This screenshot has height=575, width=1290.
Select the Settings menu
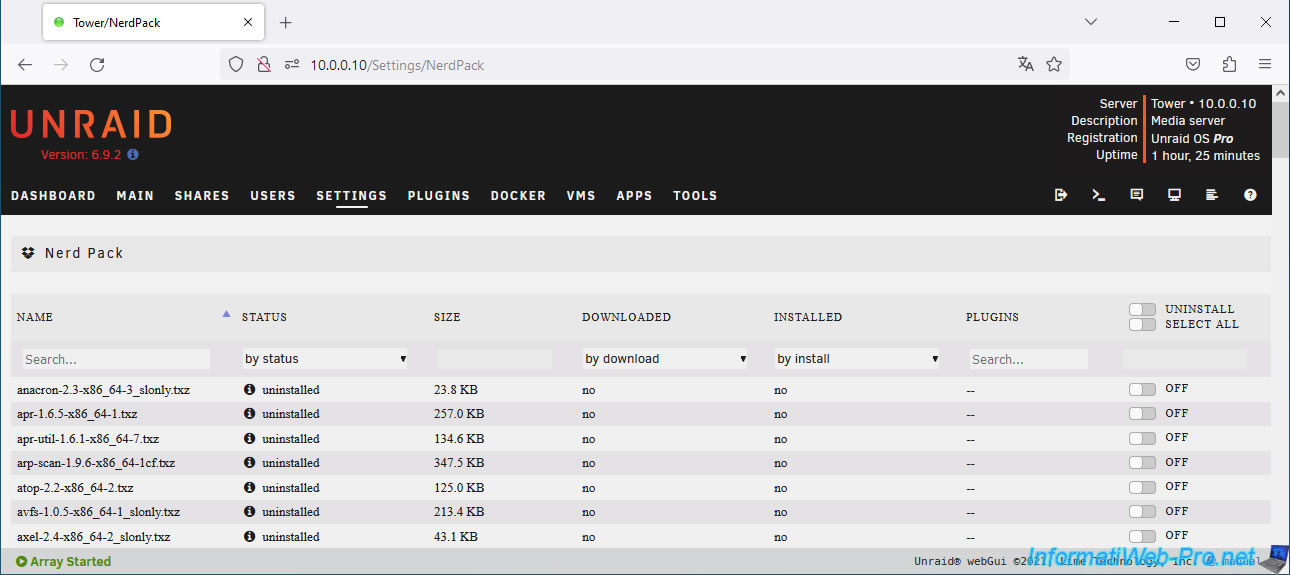pyautogui.click(x=351, y=195)
